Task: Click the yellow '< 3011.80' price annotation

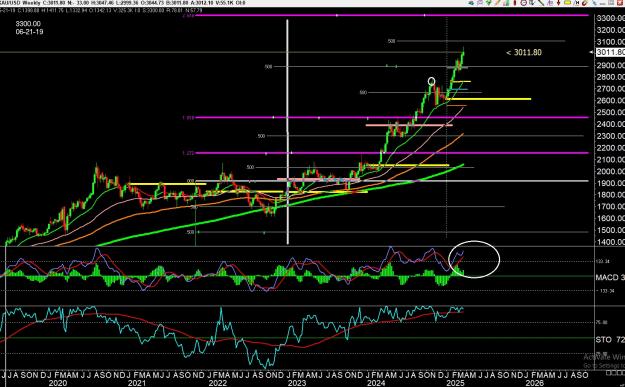Action: tap(524, 52)
